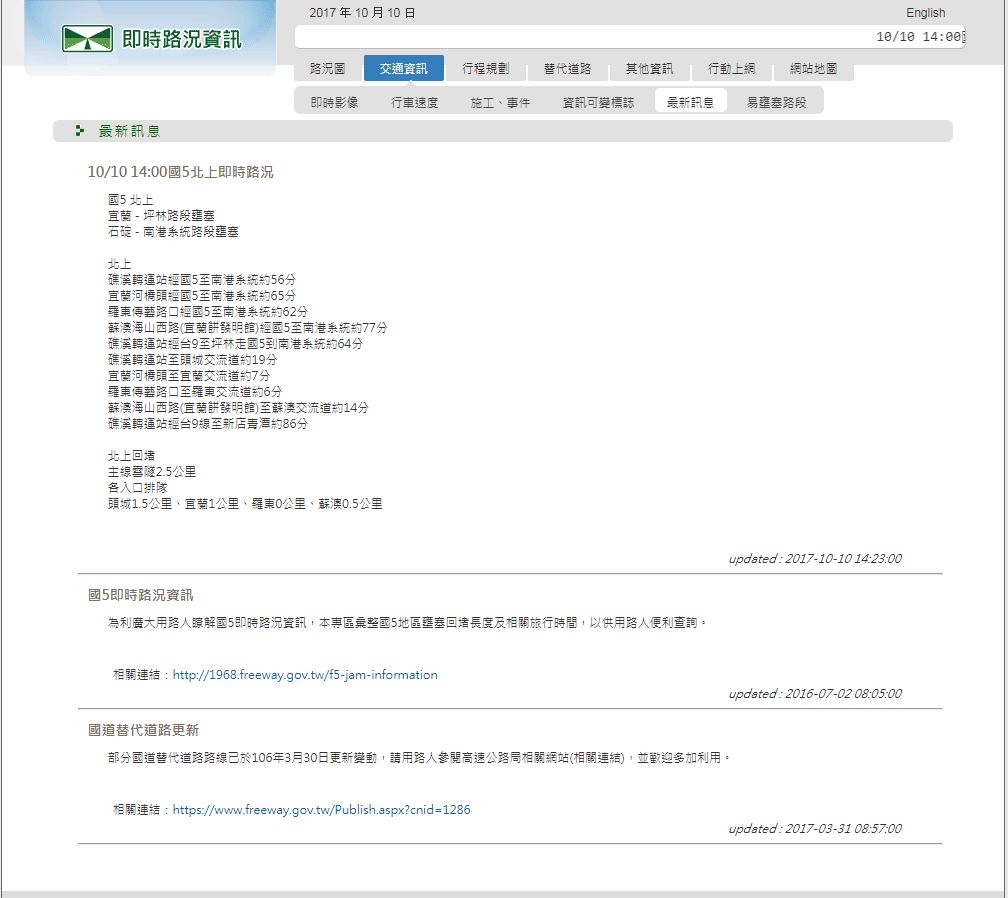This screenshot has width=1008, height=898.
Task: Click the scrolling 10/10 14:00 marquee text
Action: 918,37
